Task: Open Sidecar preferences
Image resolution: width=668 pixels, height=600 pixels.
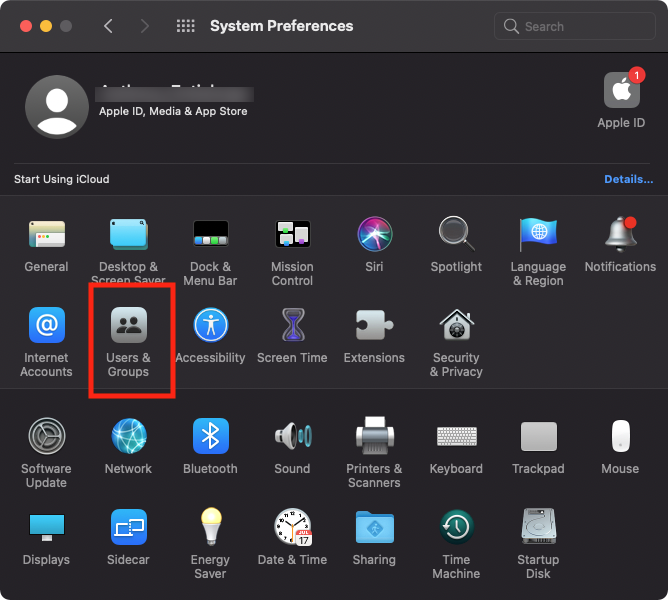Action: click(x=129, y=527)
